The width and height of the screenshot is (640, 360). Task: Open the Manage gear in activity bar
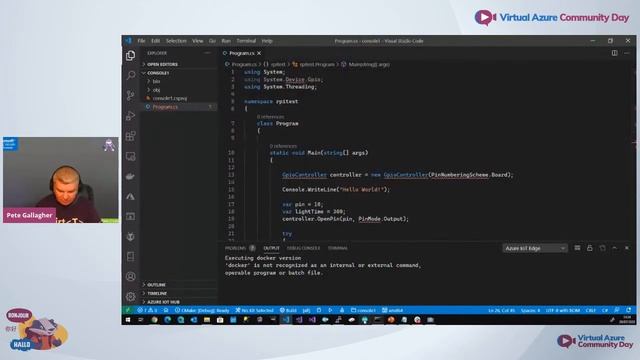click(x=131, y=296)
